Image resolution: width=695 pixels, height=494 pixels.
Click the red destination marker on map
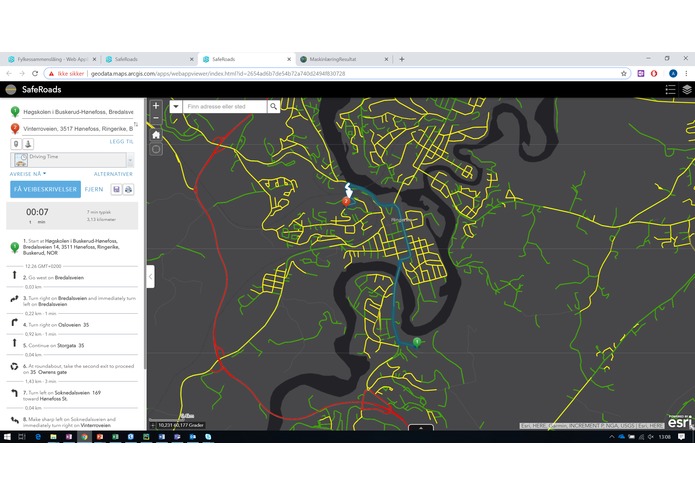[x=346, y=202]
